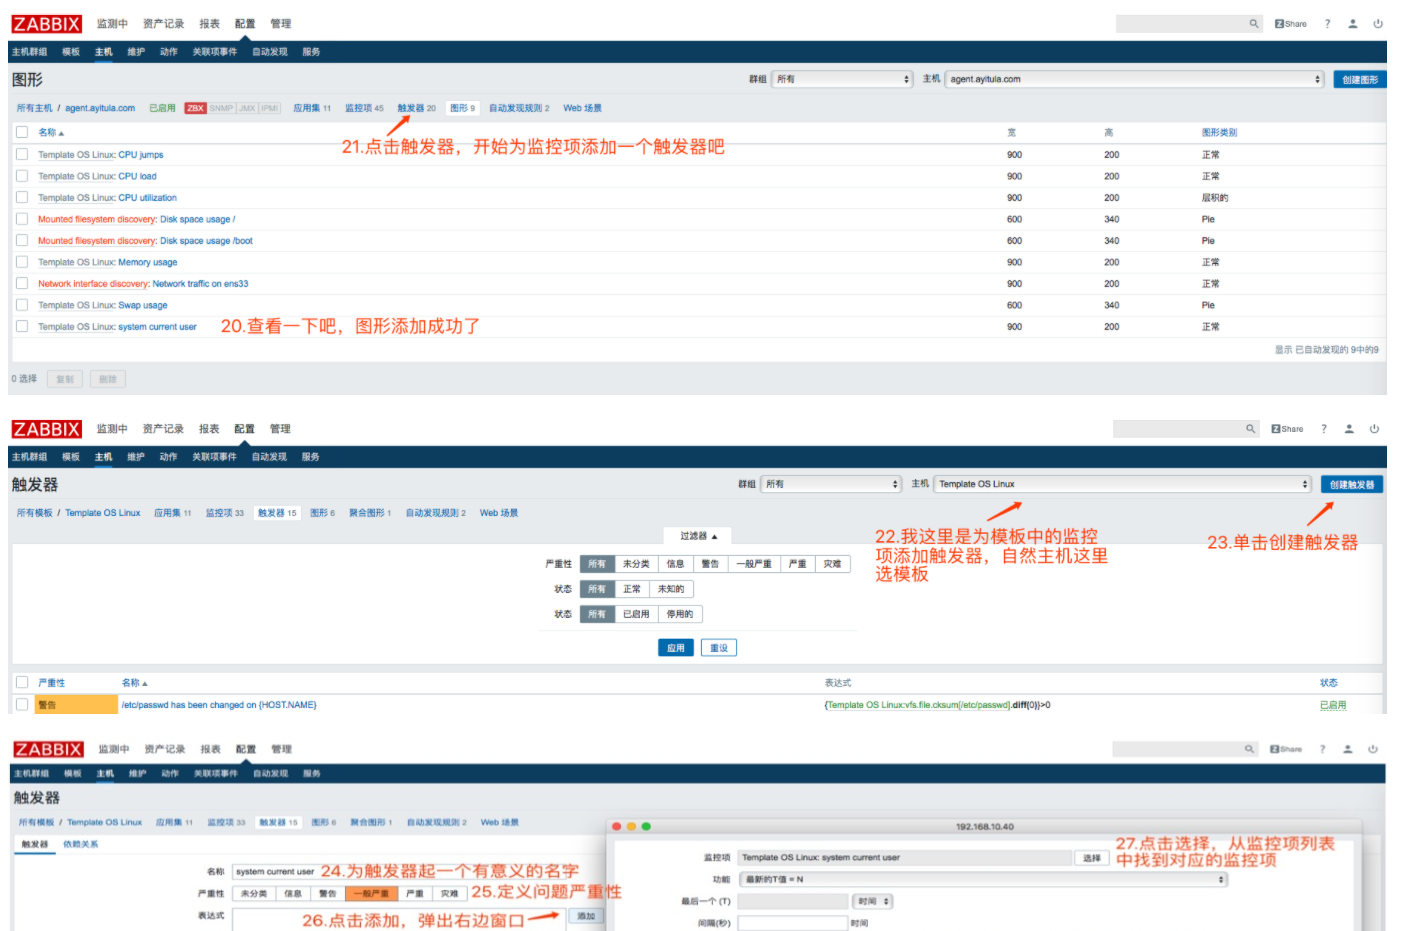Click the JMX availability badge
The height and width of the screenshot is (931, 1404).
coord(247,108)
